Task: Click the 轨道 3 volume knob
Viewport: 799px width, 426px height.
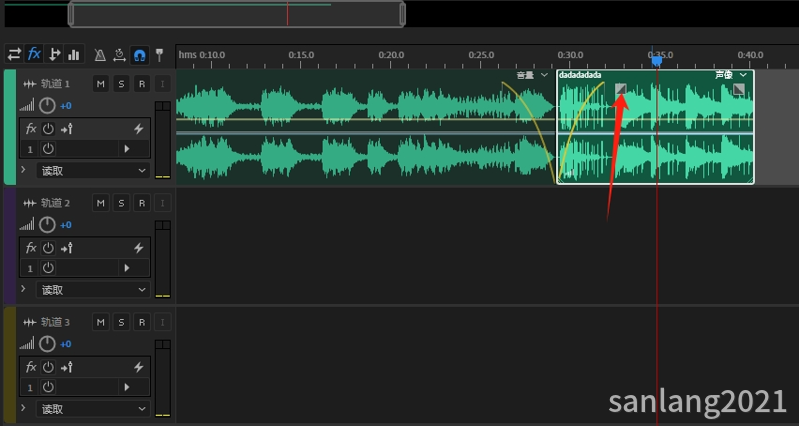Action: pos(47,344)
